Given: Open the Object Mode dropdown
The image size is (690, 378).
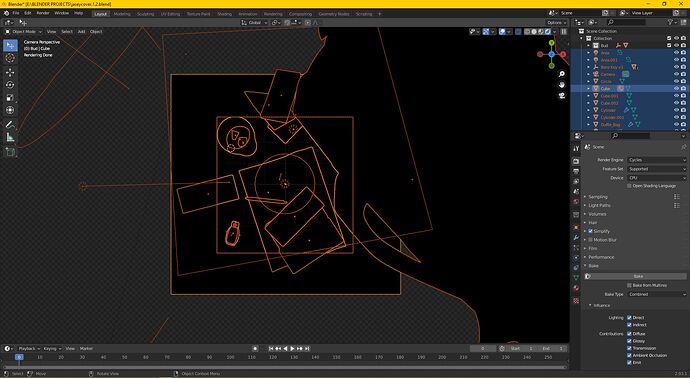Looking at the screenshot, I should pyautogui.click(x=23, y=32).
